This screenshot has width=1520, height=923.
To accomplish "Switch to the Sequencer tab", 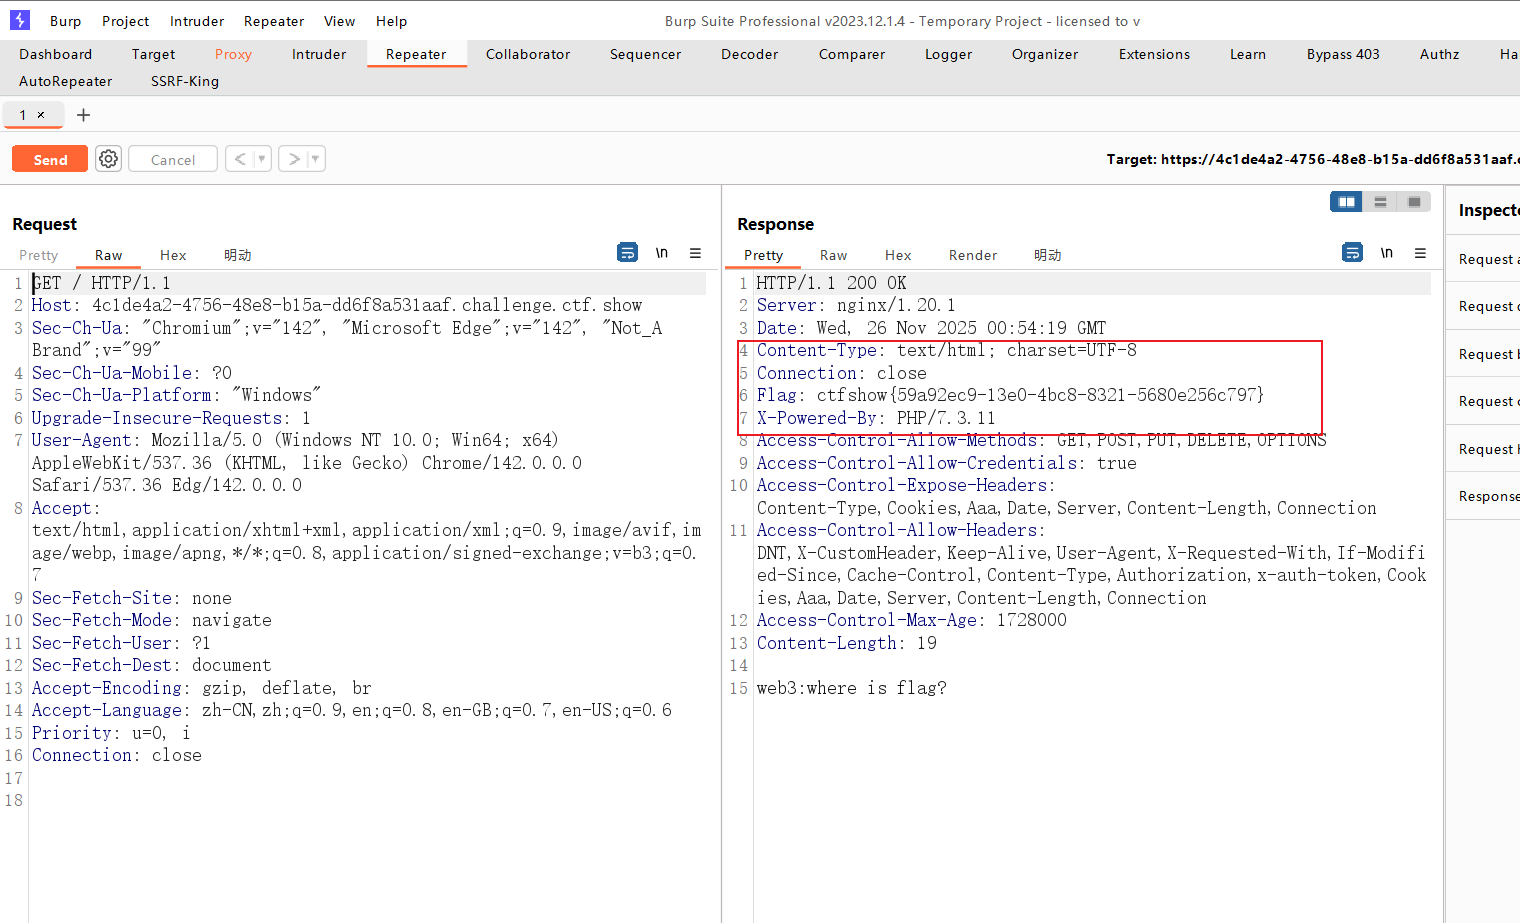I will pyautogui.click(x=645, y=54).
